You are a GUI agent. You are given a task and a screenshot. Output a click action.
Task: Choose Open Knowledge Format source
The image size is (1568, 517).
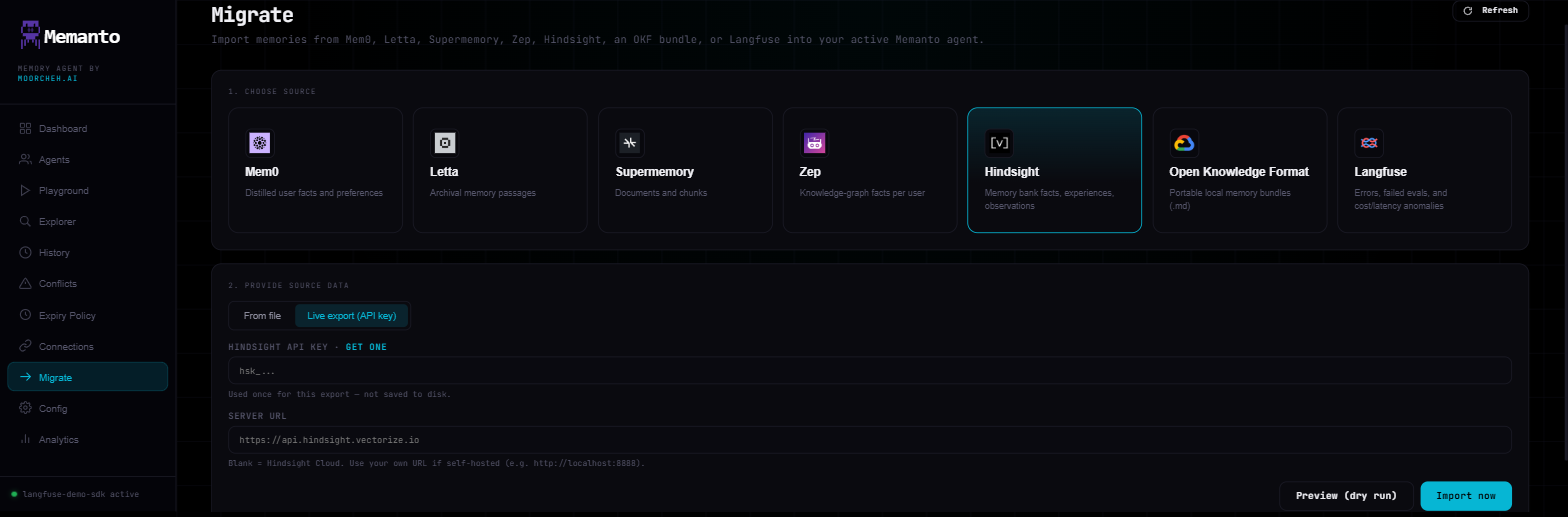tap(1240, 170)
